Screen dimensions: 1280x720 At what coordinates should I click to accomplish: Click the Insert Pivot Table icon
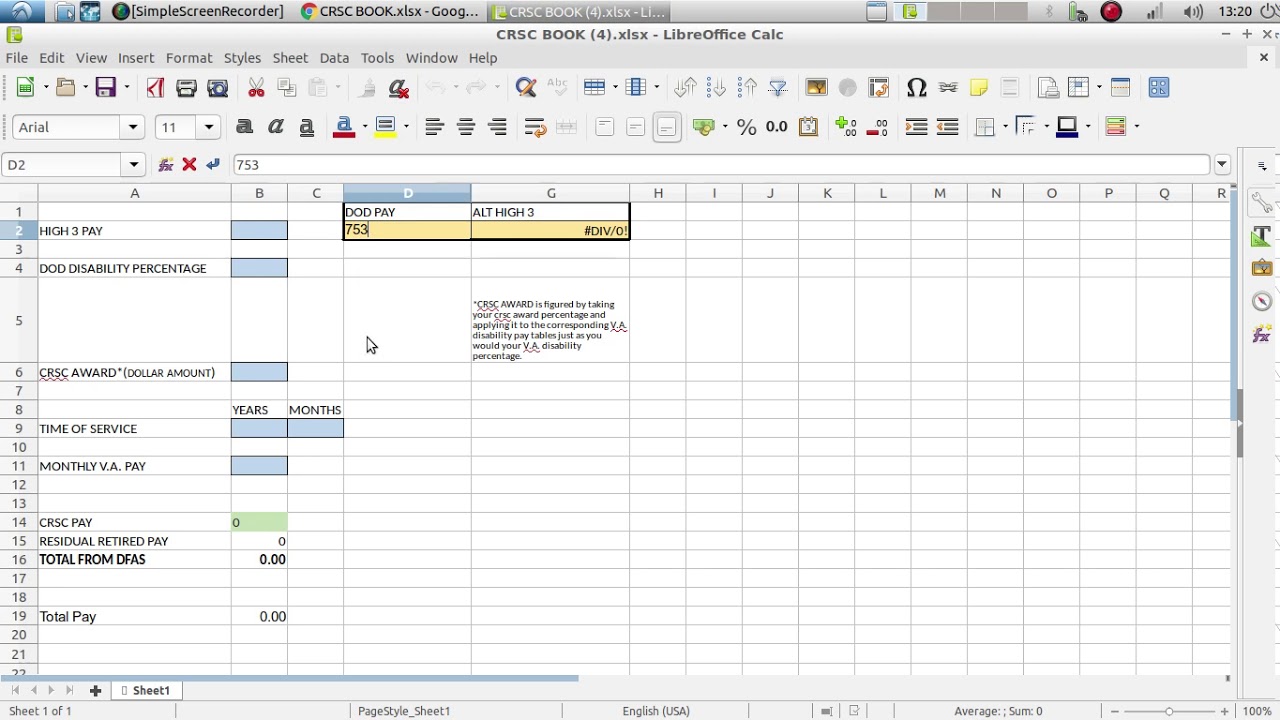879,88
